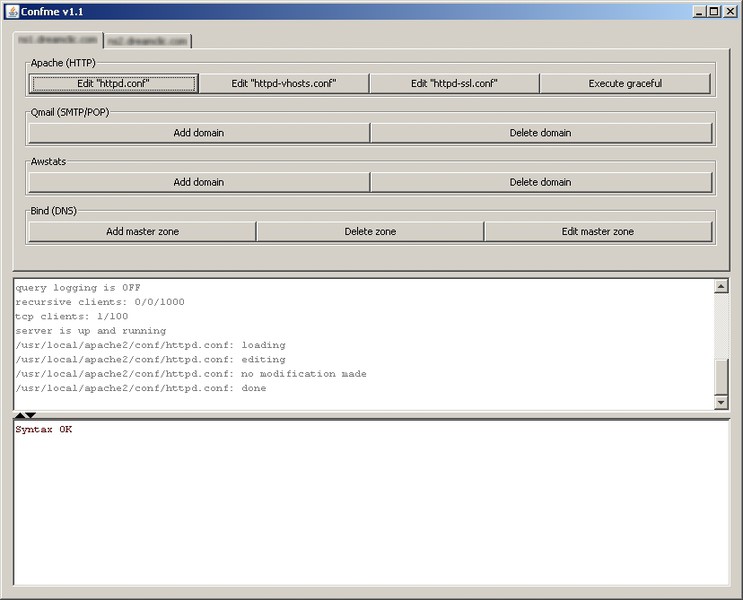Open Edit "httpd-ssl.conf"
The height and width of the screenshot is (600, 743).
click(x=454, y=83)
